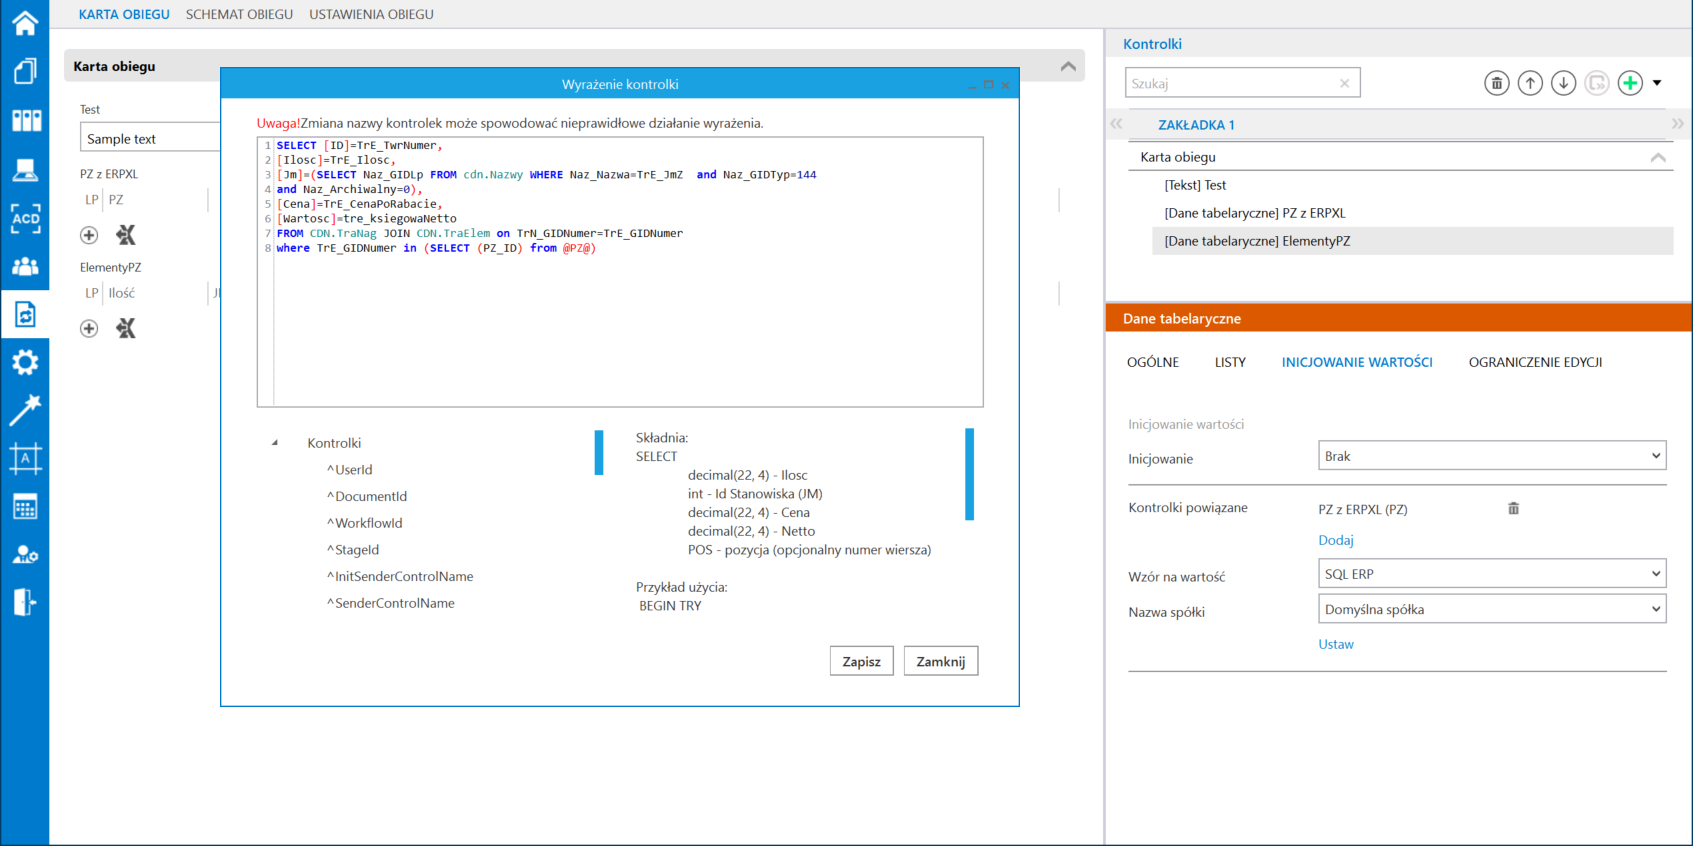Select ^SenderControlName in the Kontrolki tree
The height and width of the screenshot is (846, 1693).
coord(391,603)
